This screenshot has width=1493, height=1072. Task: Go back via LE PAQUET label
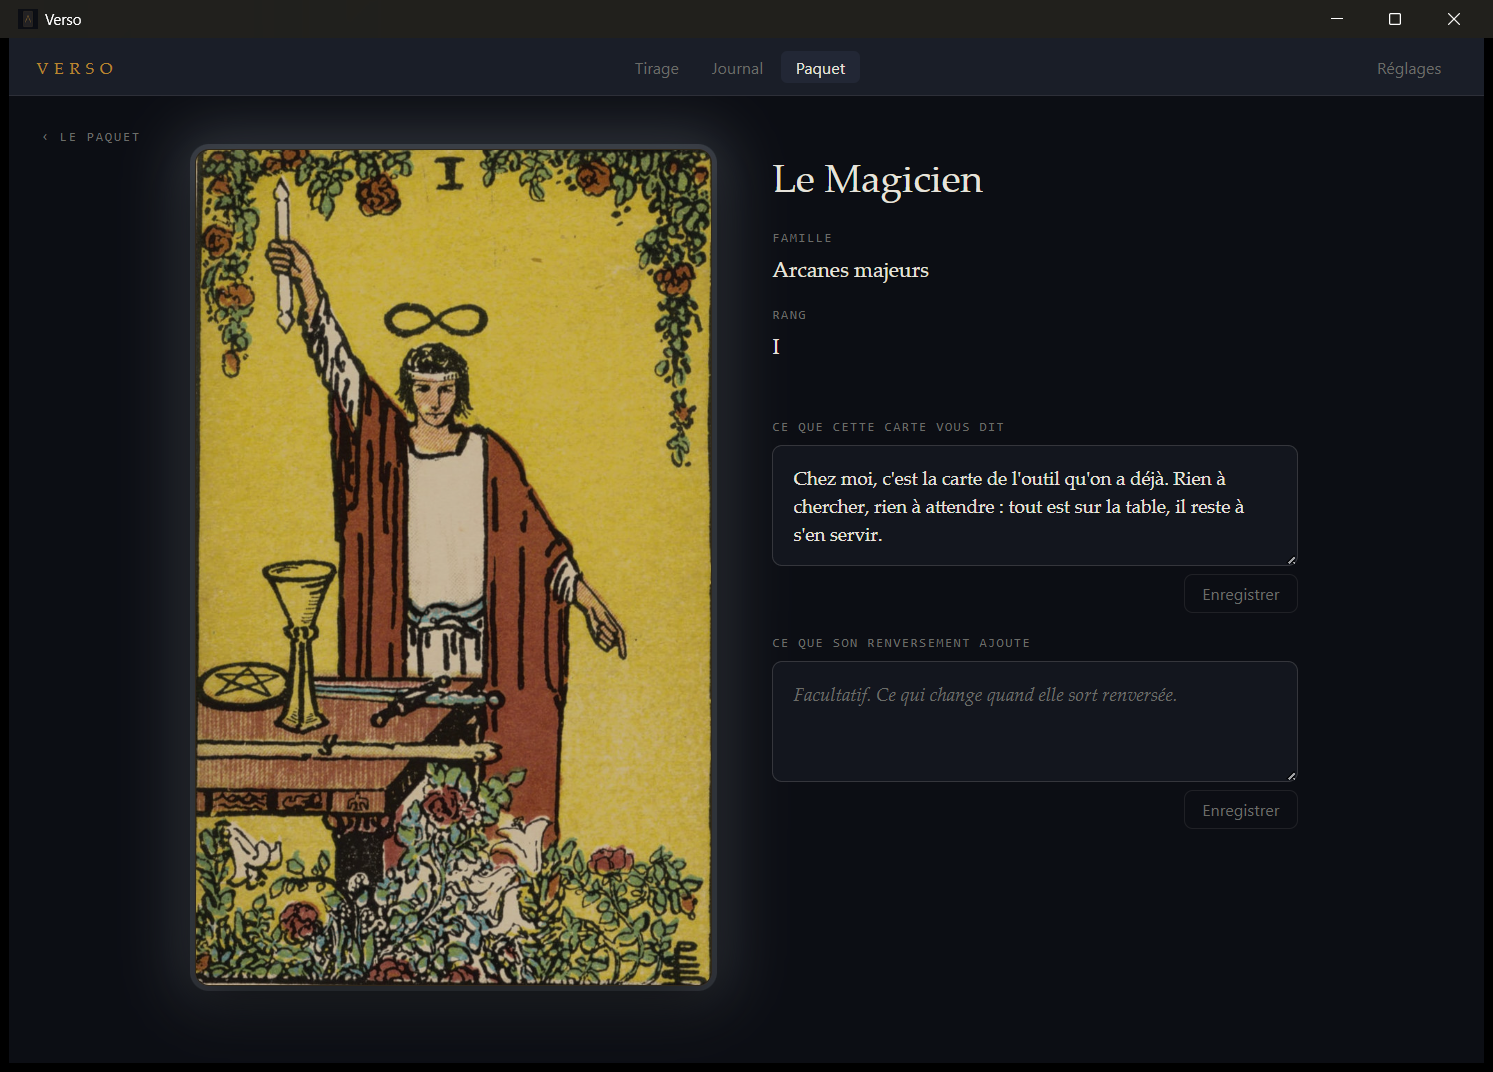(x=100, y=137)
